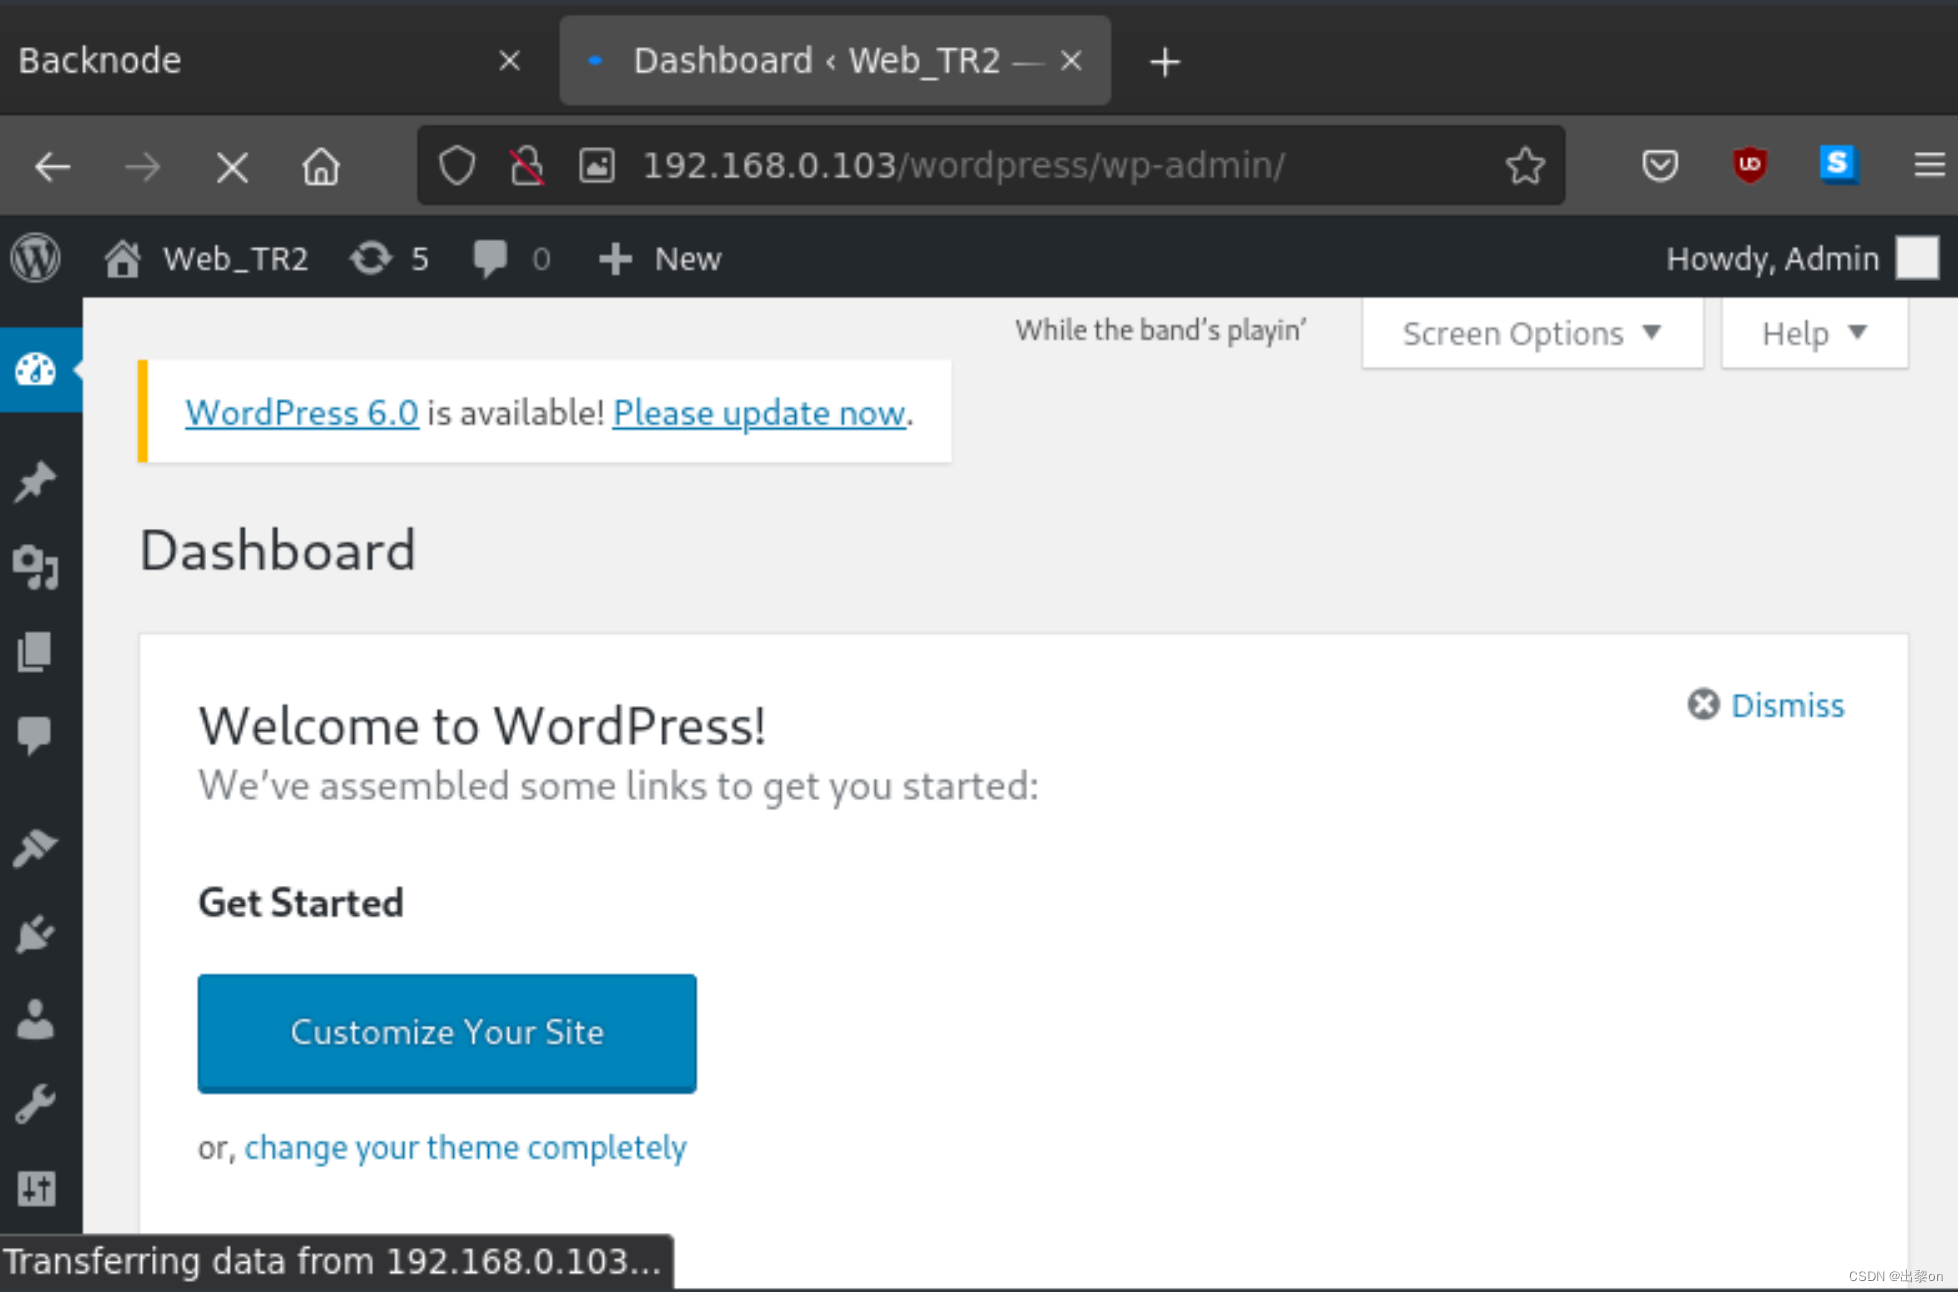Screen dimensions: 1958x1292
Task: Open Pages in the sidebar
Action: [x=36, y=652]
